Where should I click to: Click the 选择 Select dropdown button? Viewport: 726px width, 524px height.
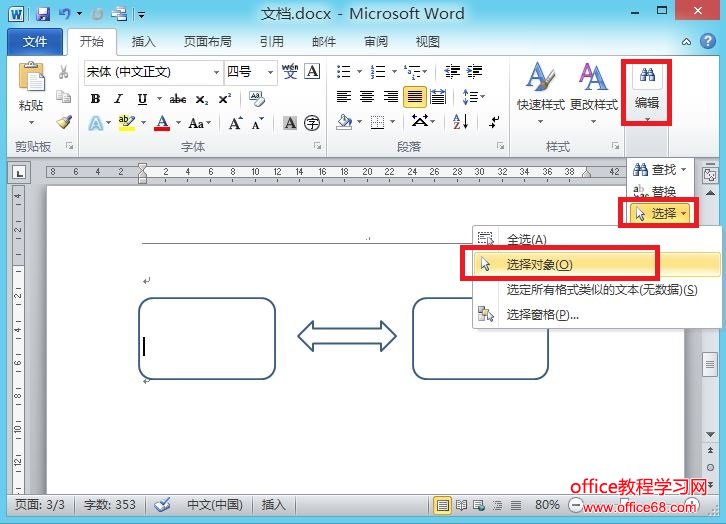pos(659,213)
